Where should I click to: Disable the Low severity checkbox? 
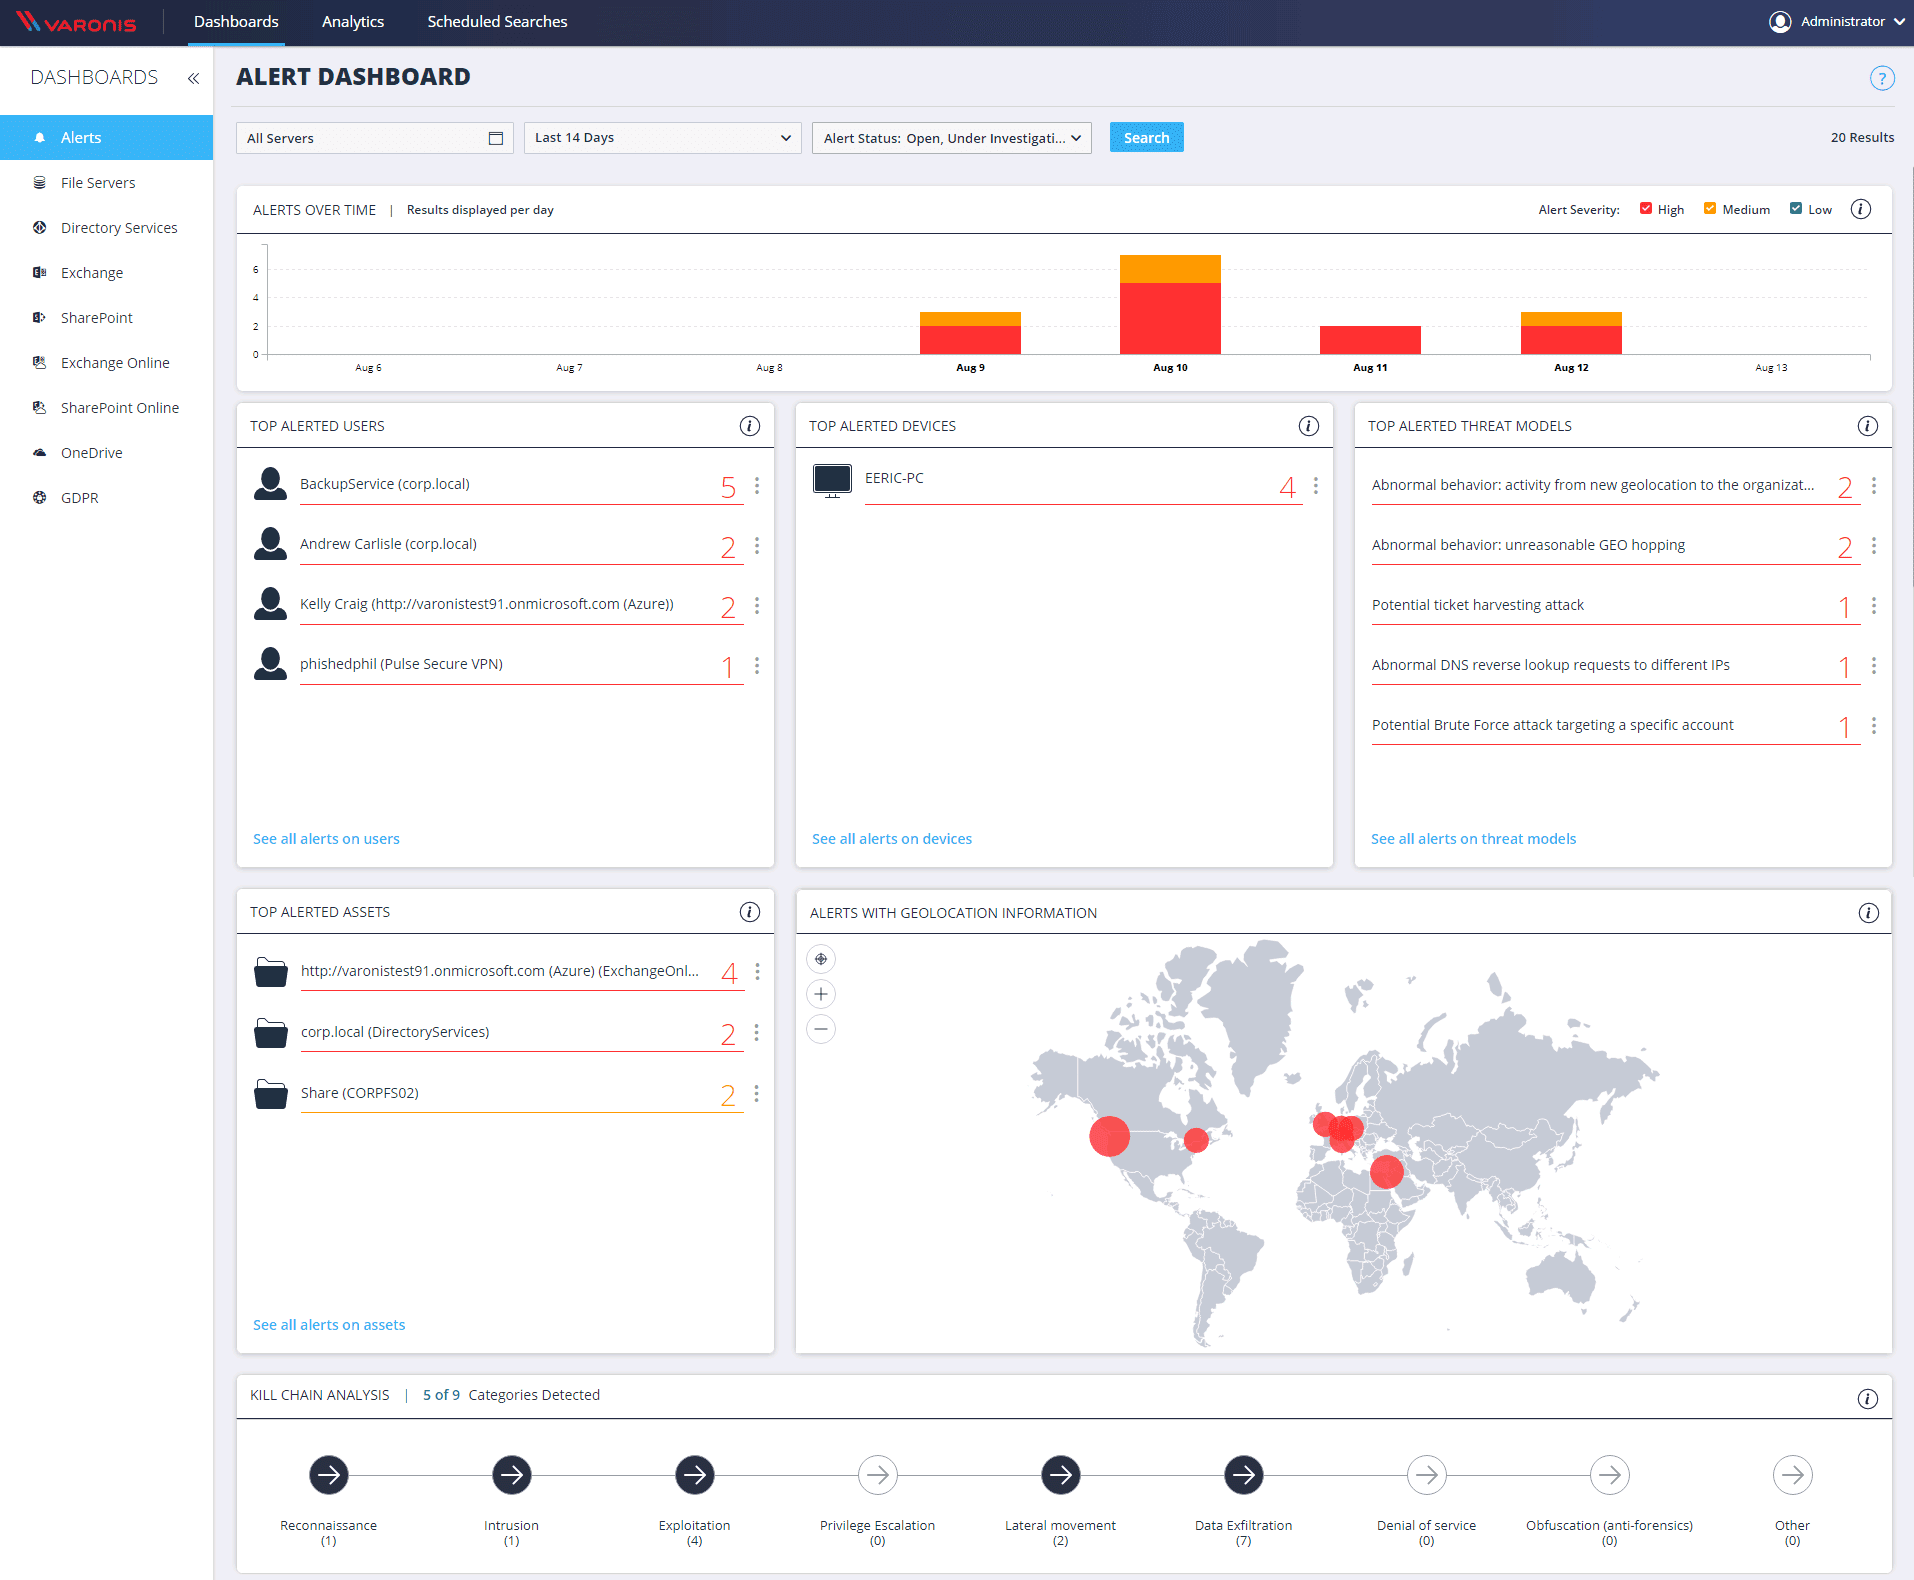point(1796,209)
